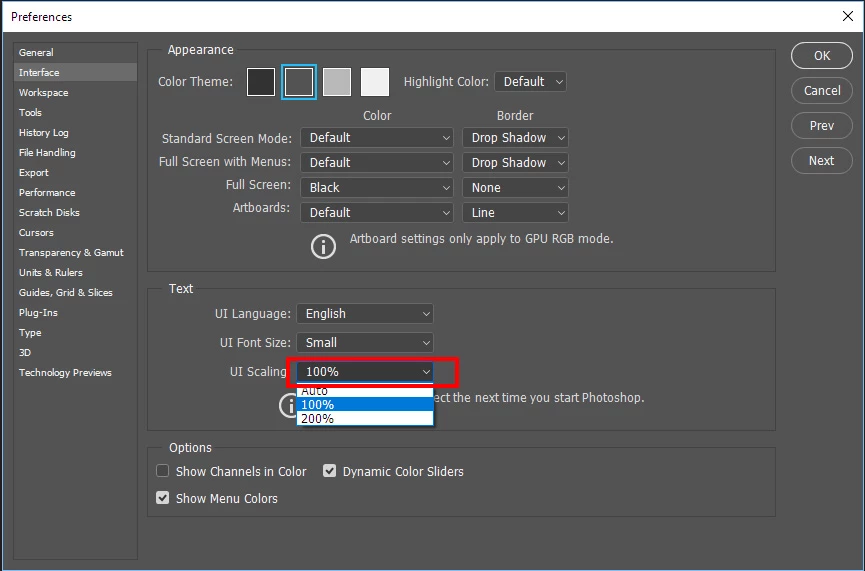Open the Type preferences category
This screenshot has width=865, height=571.
[75, 333]
